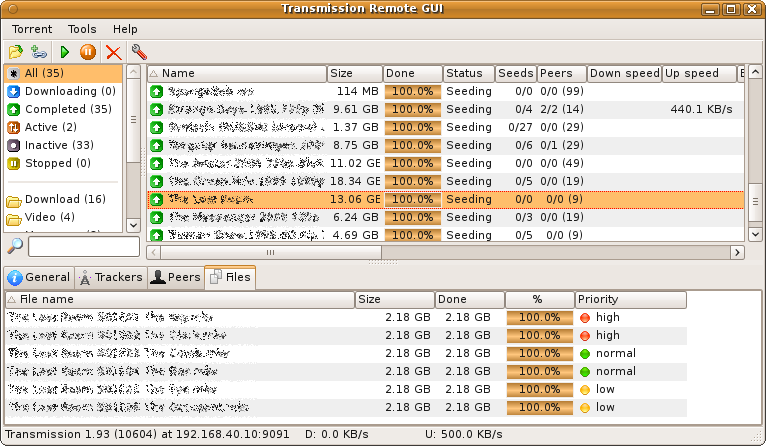766x446 pixels.
Task: Select the Inactive (33) filter
Action: pos(63,146)
